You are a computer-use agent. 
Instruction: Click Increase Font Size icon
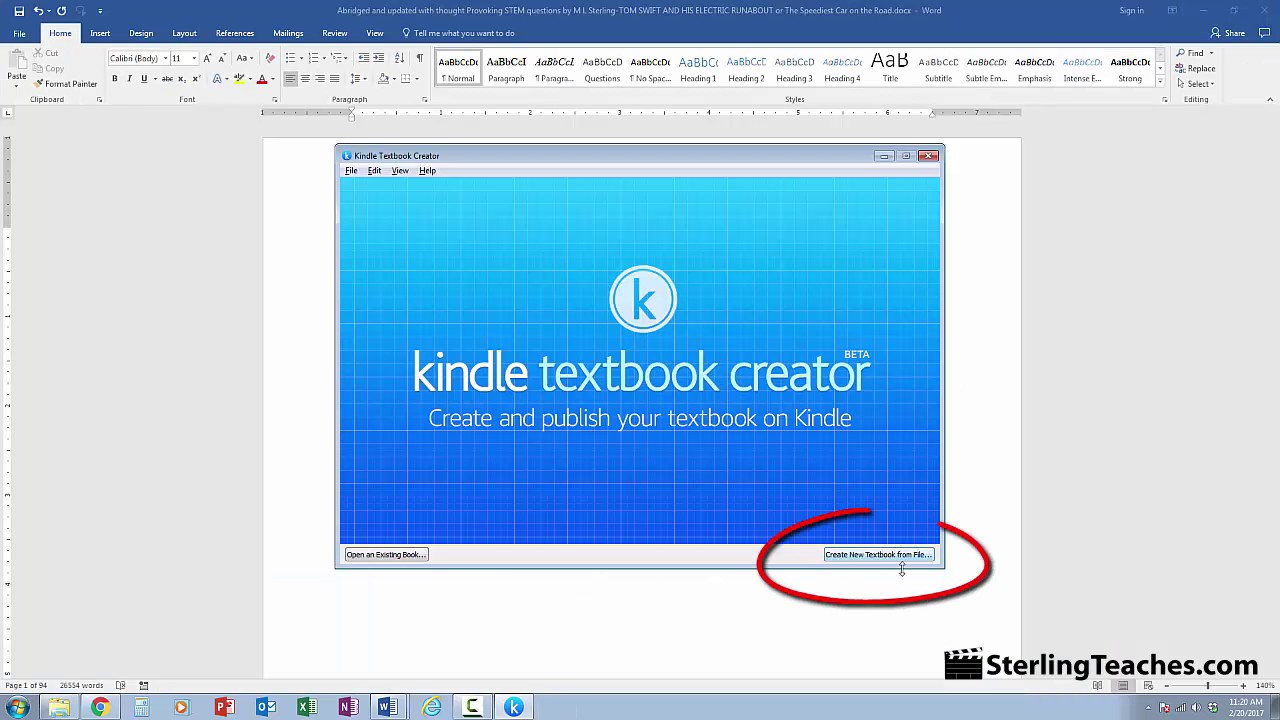[207, 58]
